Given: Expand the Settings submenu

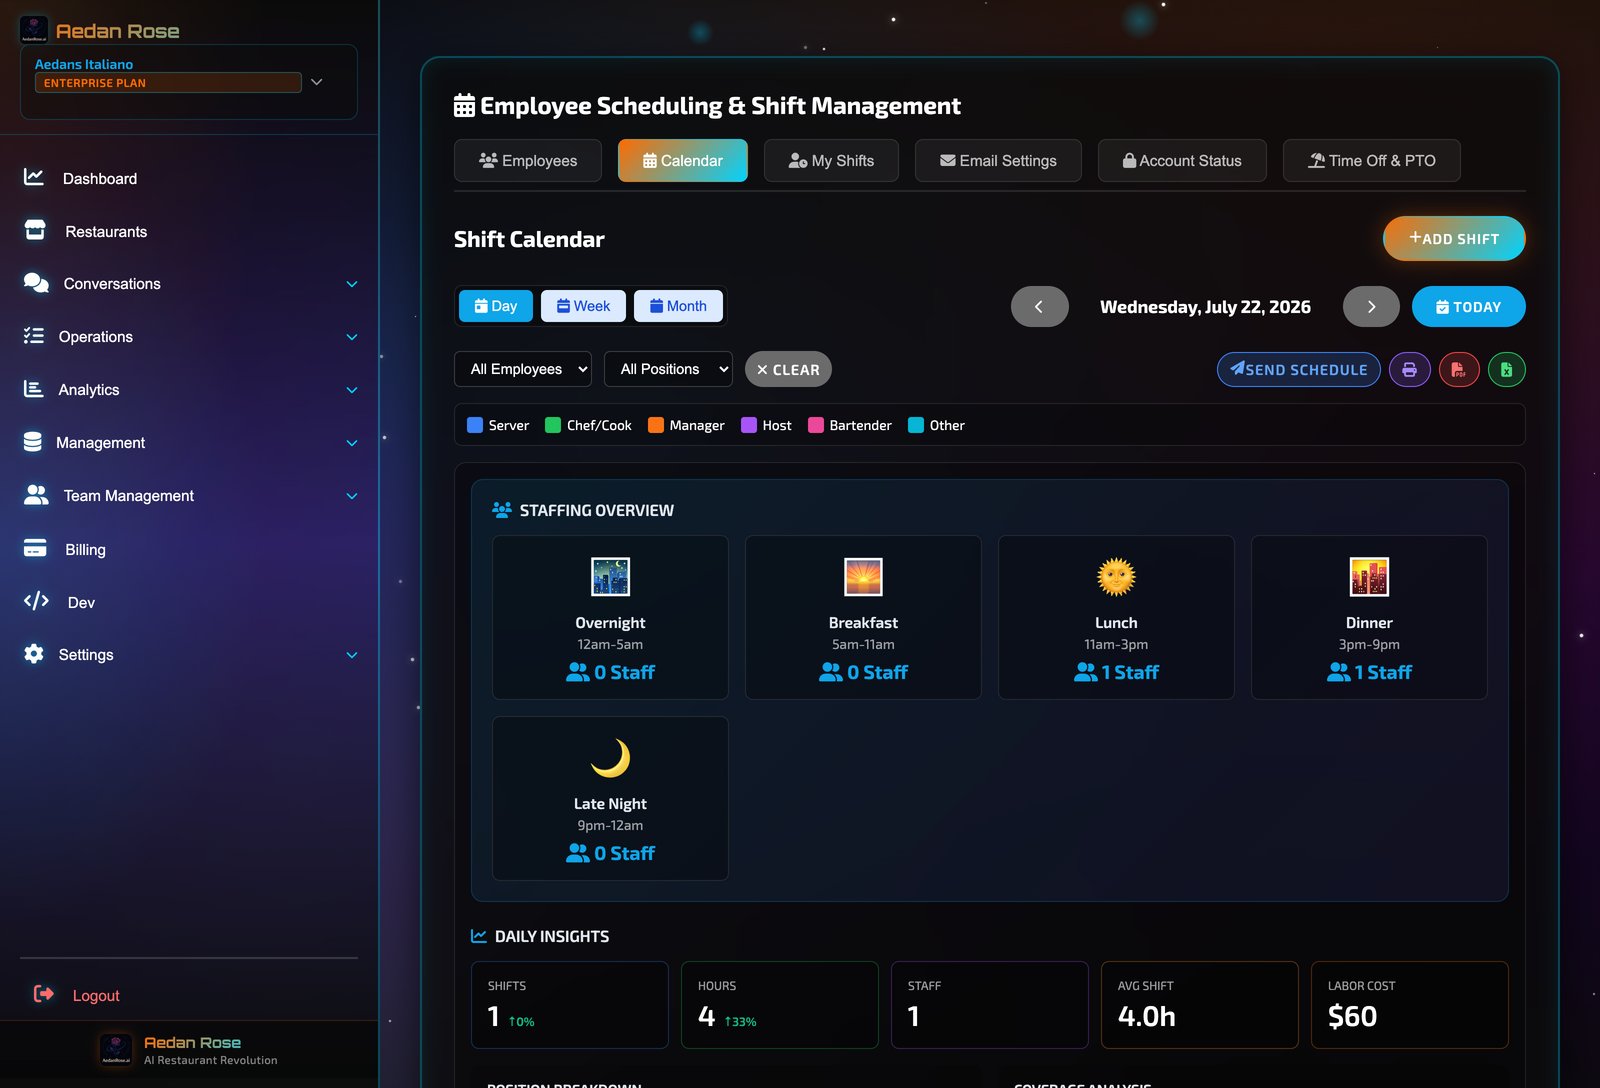Looking at the screenshot, I should click(x=352, y=655).
